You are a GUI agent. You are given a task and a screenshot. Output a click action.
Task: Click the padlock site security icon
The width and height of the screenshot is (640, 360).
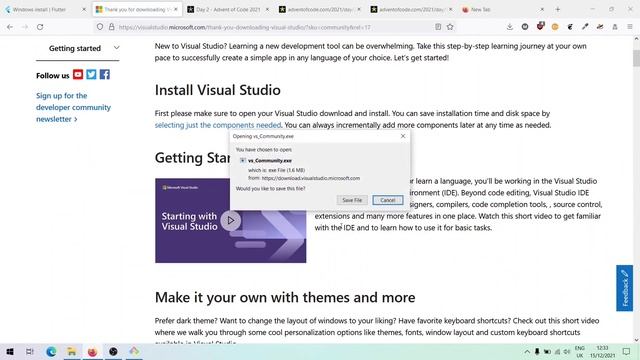111,27
